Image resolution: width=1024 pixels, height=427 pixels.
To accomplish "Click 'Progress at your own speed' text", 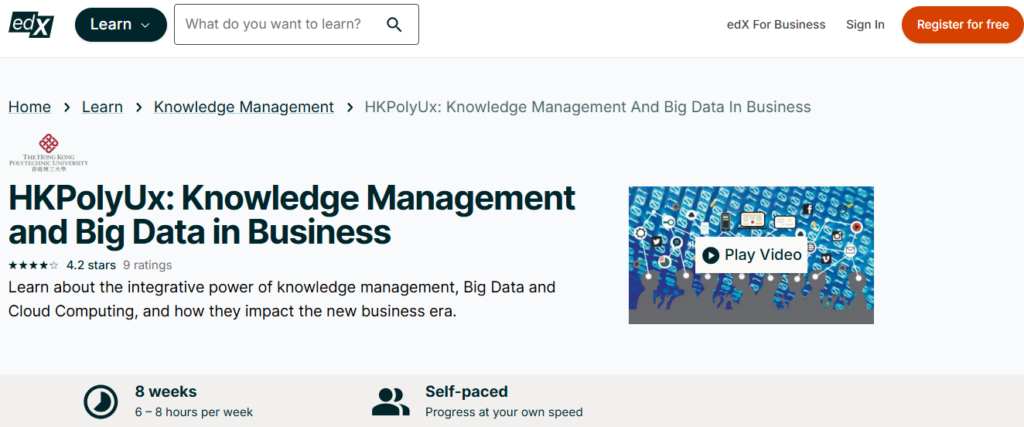I will (504, 413).
